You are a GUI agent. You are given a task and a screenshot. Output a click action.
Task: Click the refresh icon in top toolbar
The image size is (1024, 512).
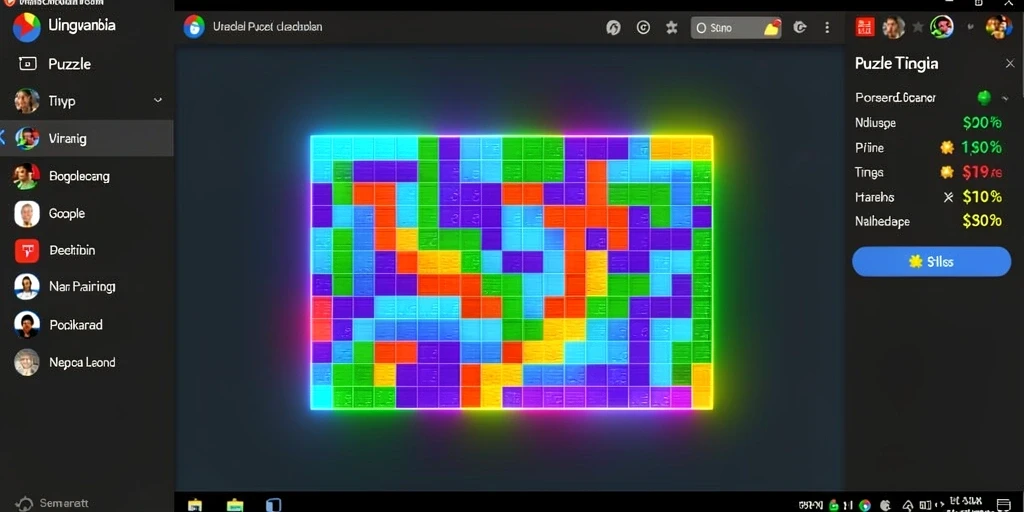pyautogui.click(x=613, y=27)
